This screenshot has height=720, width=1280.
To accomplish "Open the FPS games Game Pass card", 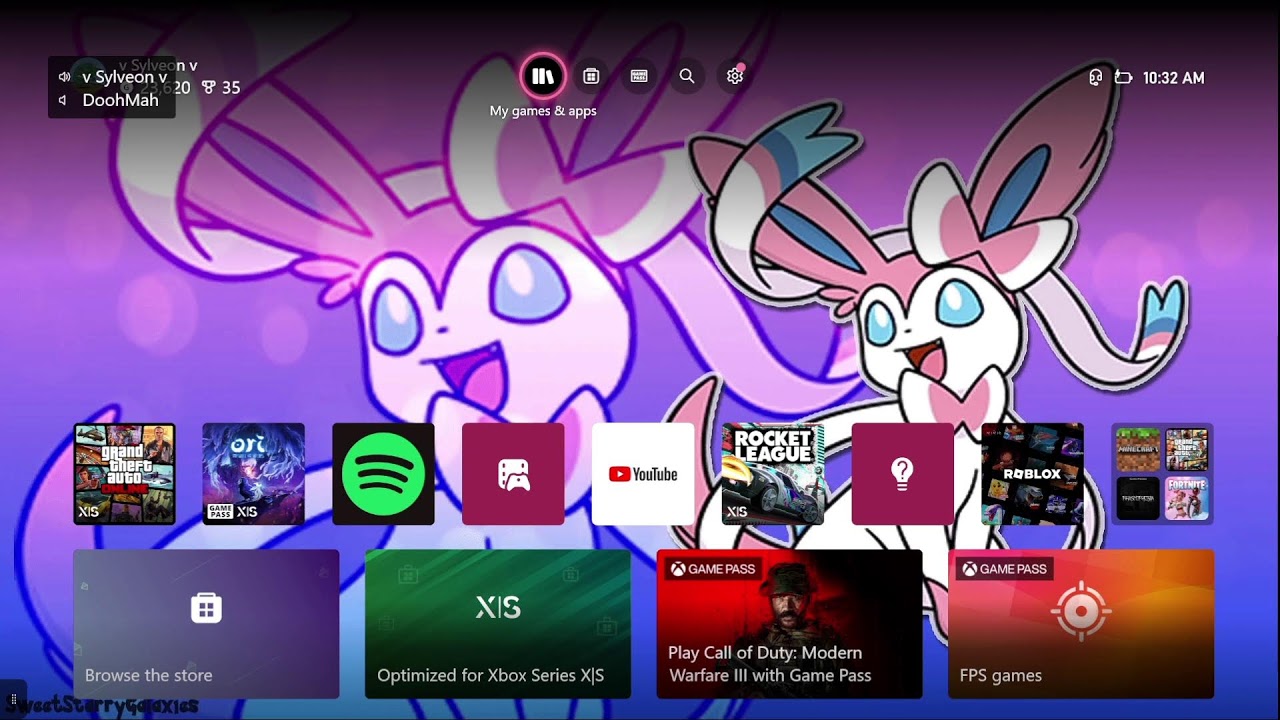I will (x=1081, y=624).
